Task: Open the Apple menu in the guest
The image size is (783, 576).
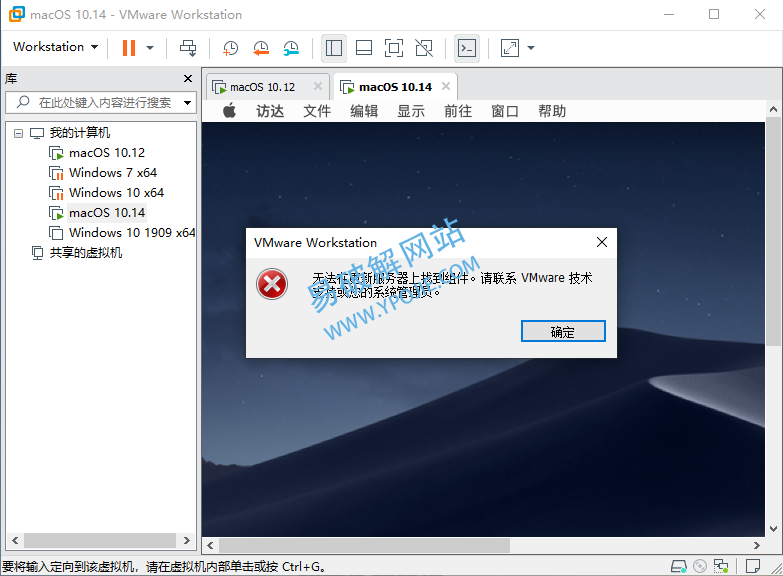Action: pos(229,111)
